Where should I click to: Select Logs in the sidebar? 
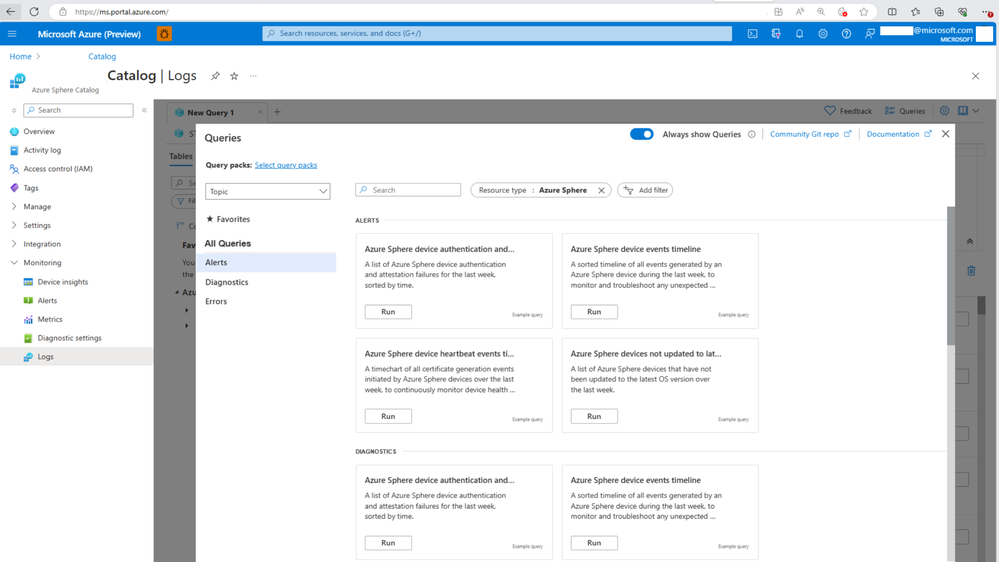[x=76, y=357]
